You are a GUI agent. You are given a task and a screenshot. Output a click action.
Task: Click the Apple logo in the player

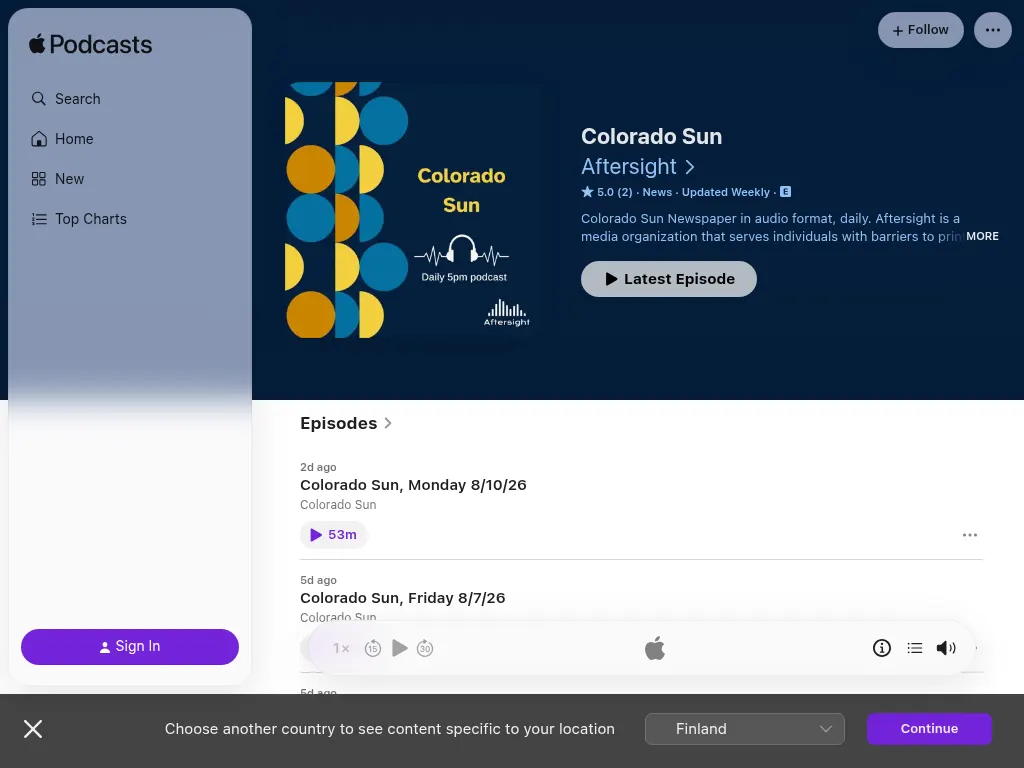pos(654,648)
